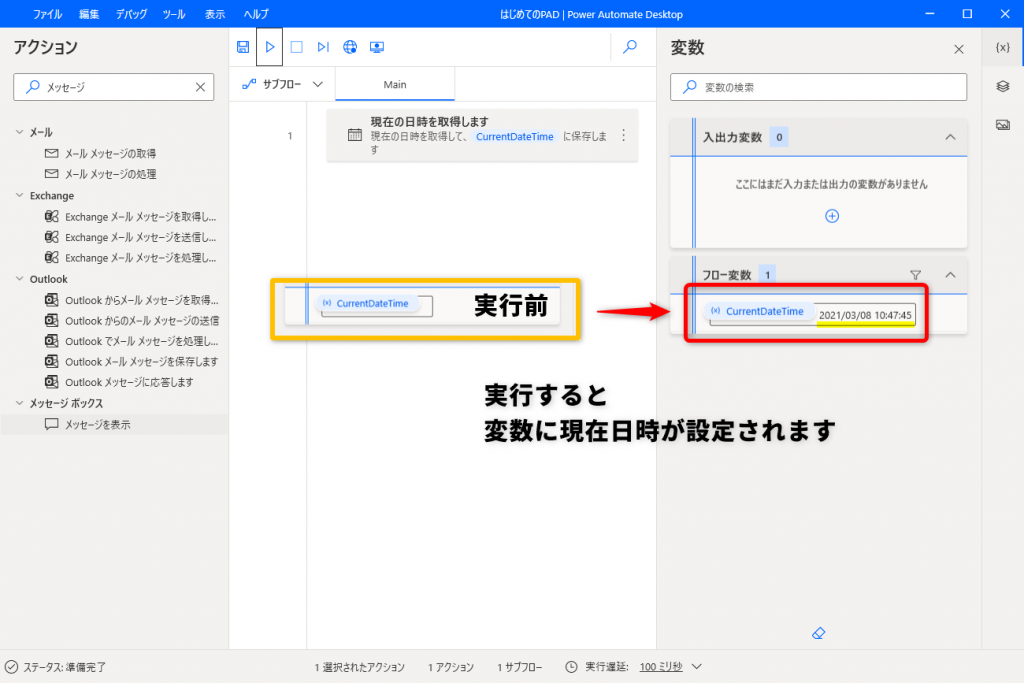Open the 編集 menu
1024x683 pixels.
[89, 14]
